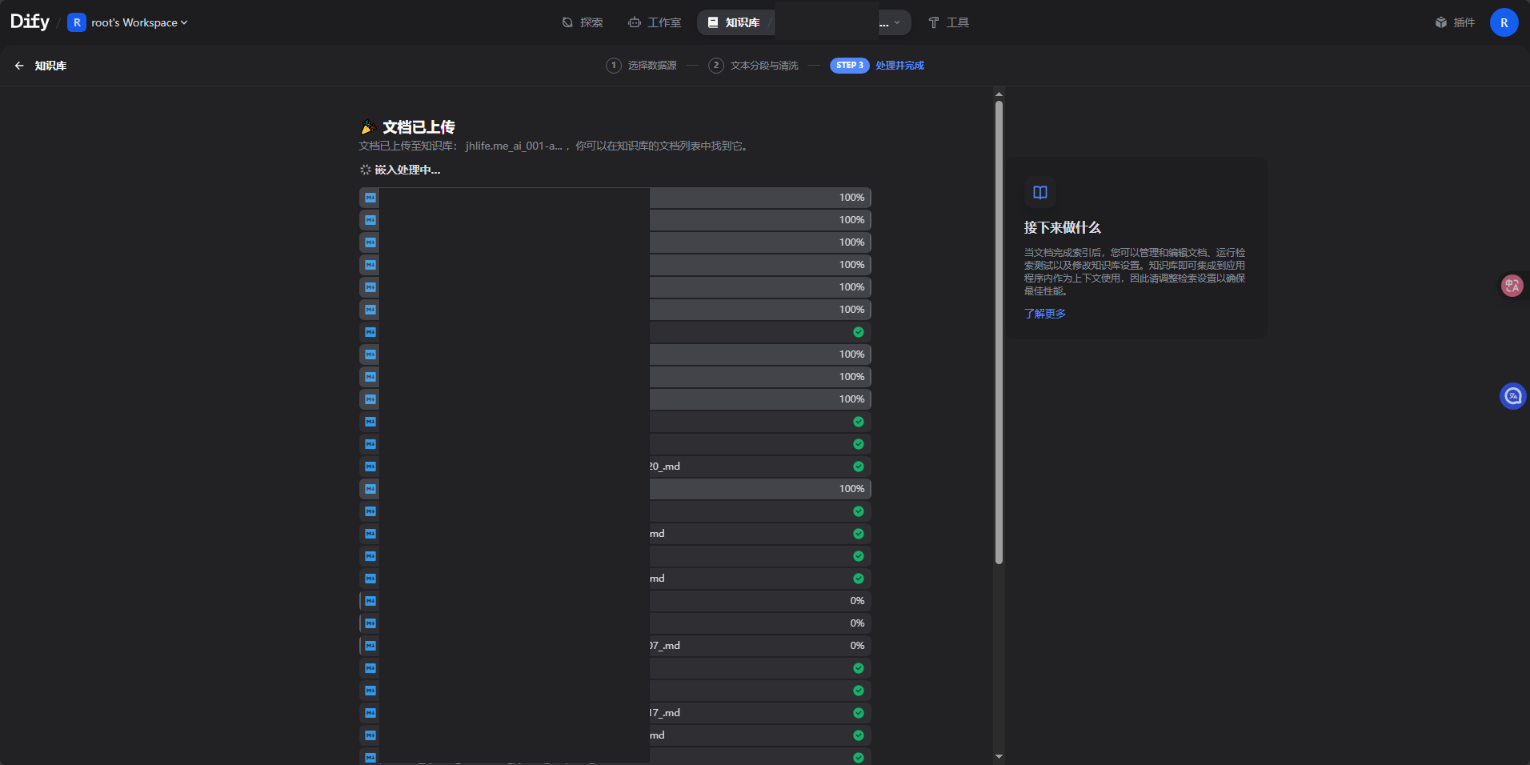The height and width of the screenshot is (765, 1530).
Task: Click the Dify logo
Action: pyautogui.click(x=30, y=22)
